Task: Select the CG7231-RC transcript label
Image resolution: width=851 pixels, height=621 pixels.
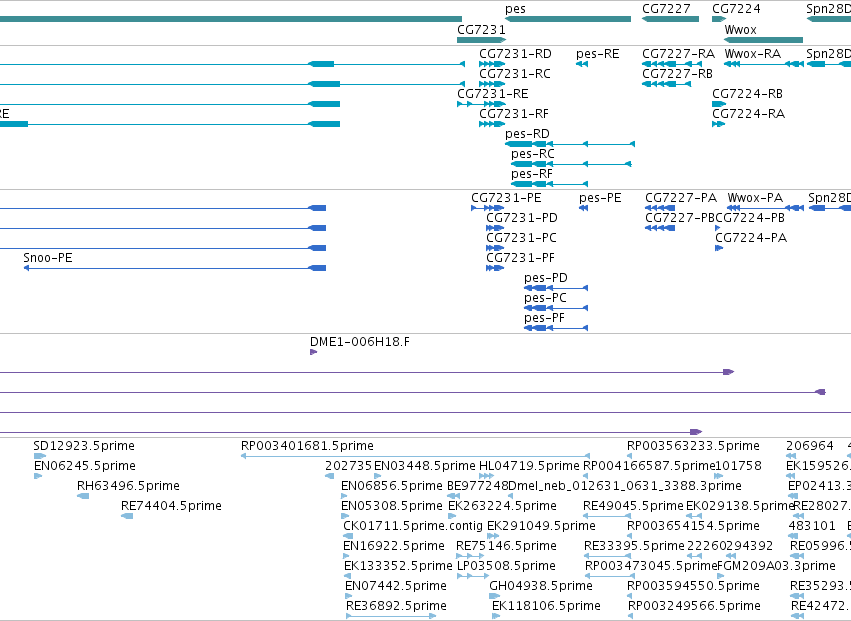Action: tap(515, 74)
